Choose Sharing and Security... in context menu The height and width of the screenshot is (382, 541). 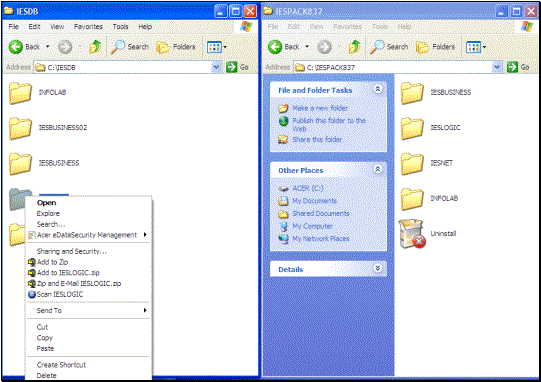click(88, 252)
